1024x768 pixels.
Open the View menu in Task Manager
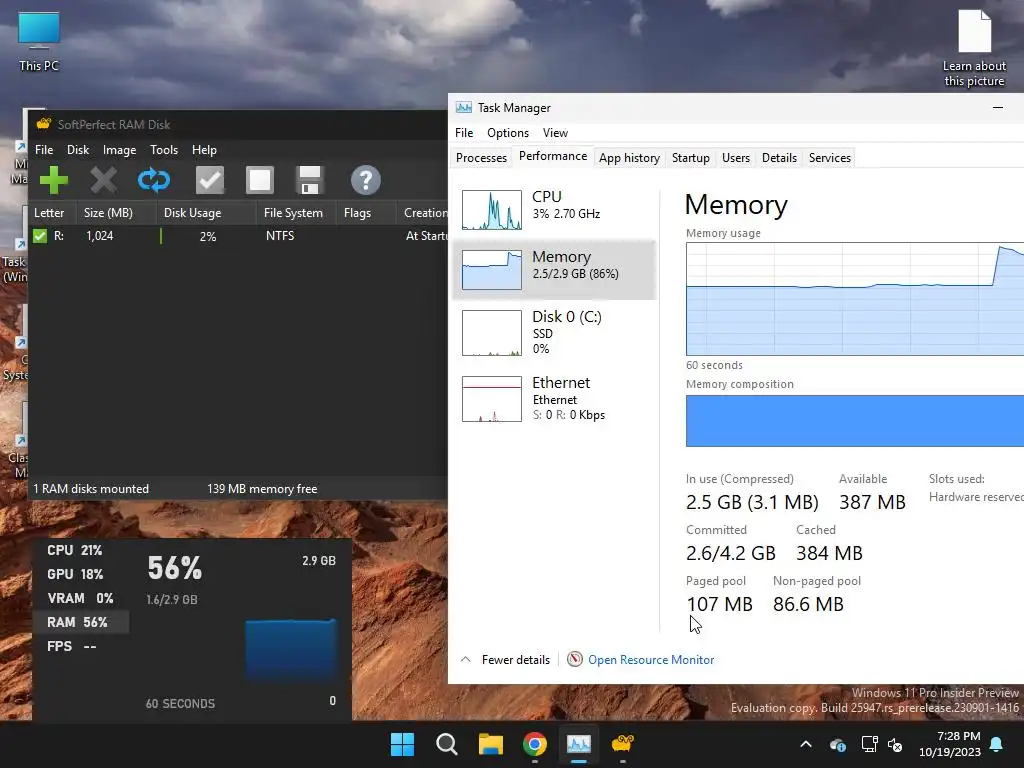pyautogui.click(x=555, y=133)
